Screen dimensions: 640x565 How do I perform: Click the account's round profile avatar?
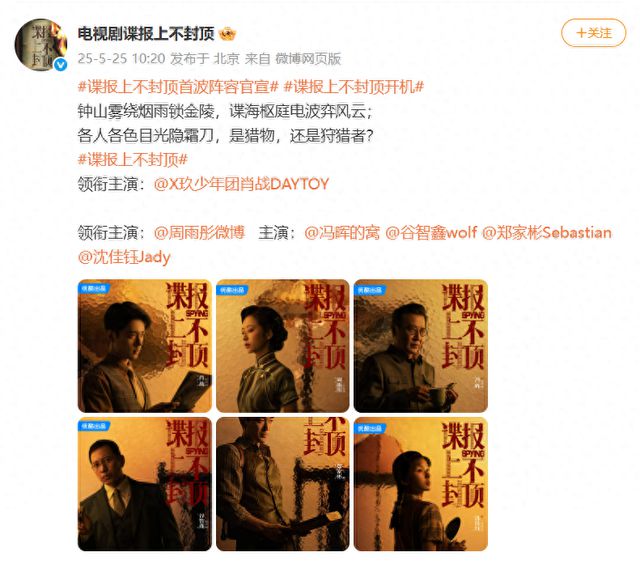tap(41, 44)
